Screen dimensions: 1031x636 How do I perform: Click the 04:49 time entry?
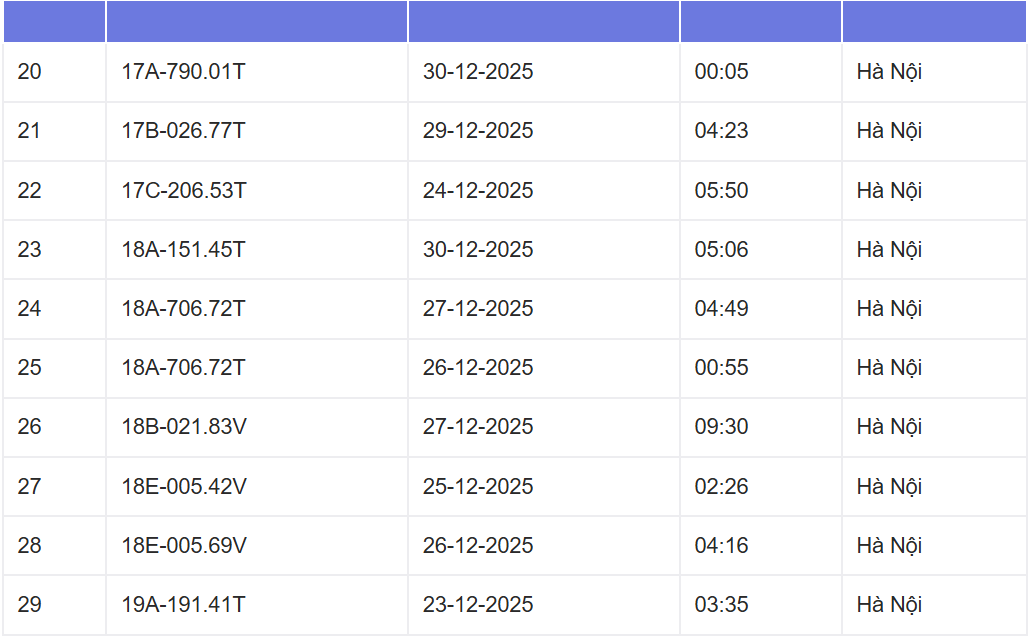coord(721,308)
